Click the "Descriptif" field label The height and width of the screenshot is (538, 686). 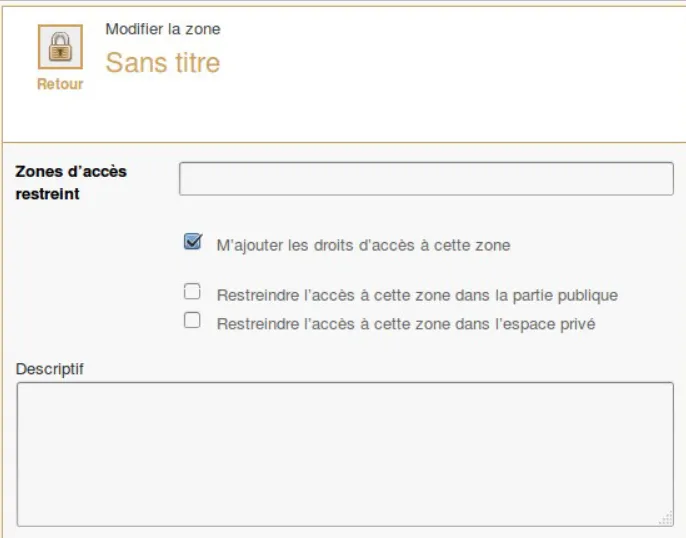[x=50, y=369]
